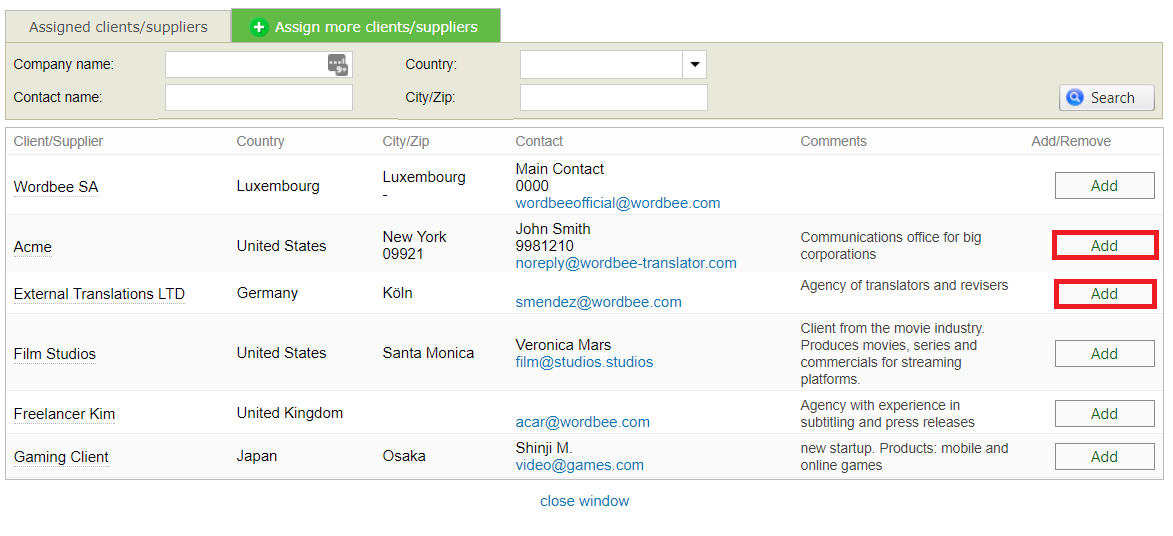Switch to Assigned clients/suppliers tab

click(x=118, y=27)
